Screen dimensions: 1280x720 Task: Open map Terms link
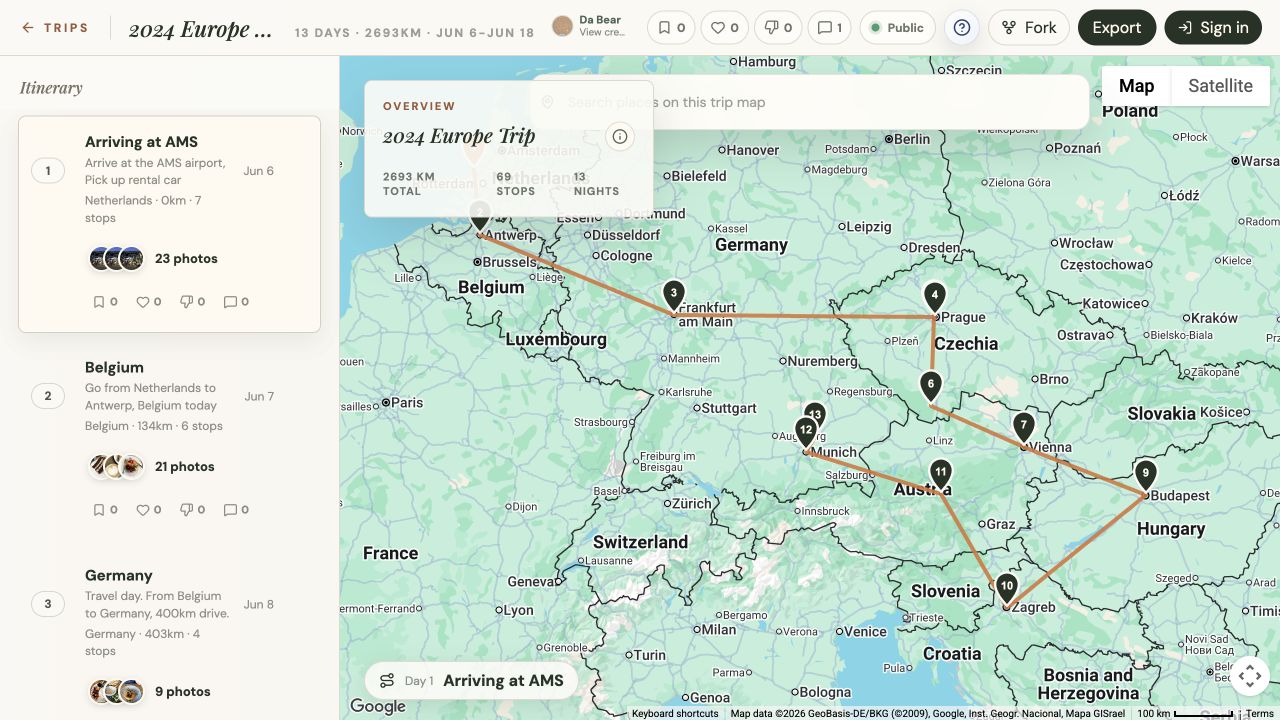(x=1260, y=714)
